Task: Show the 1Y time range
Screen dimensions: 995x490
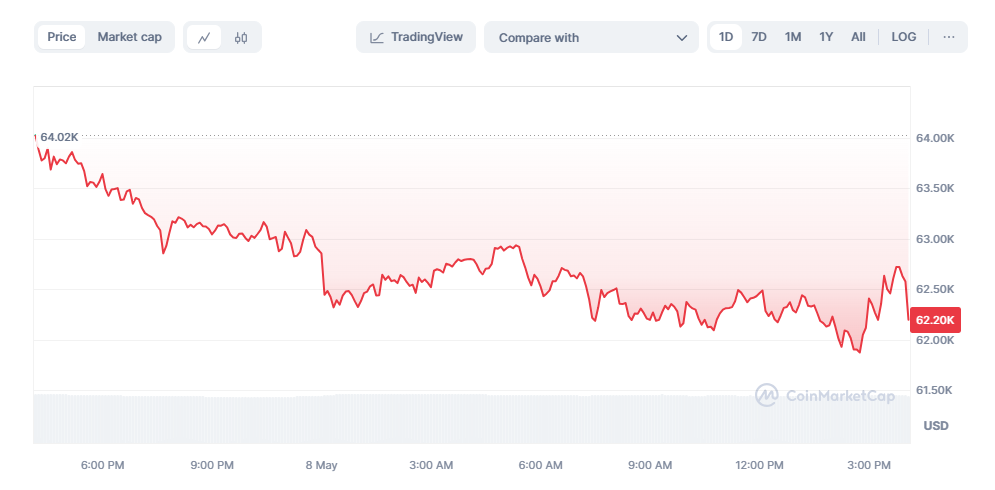Action: 826,37
